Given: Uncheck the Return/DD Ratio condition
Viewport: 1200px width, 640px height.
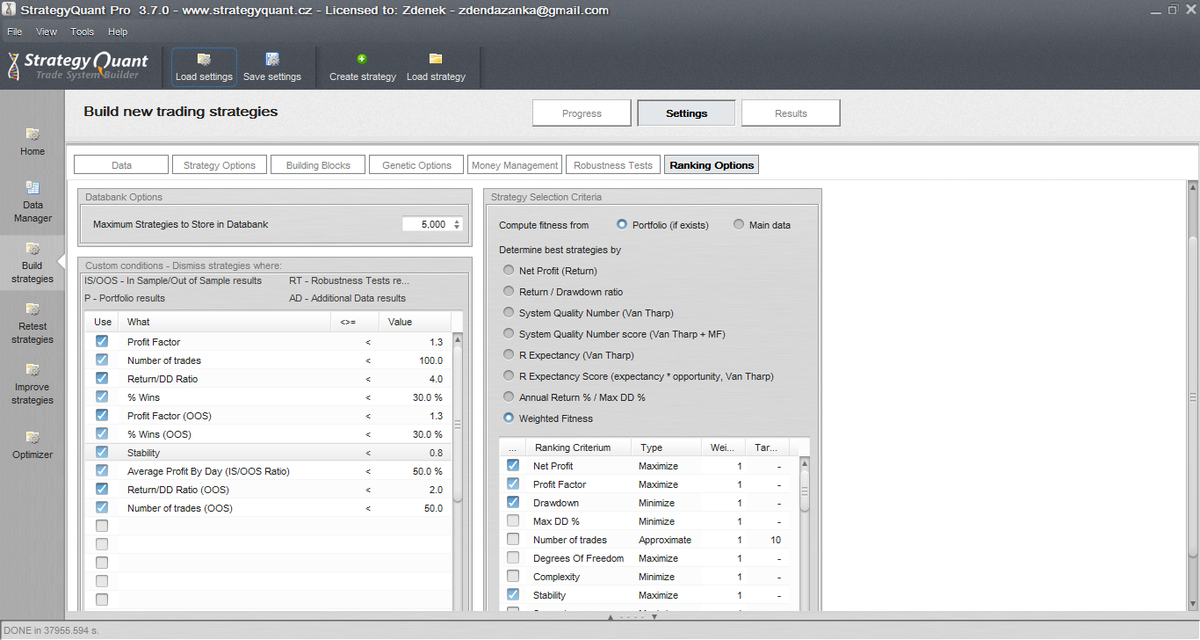Looking at the screenshot, I should [x=101, y=379].
